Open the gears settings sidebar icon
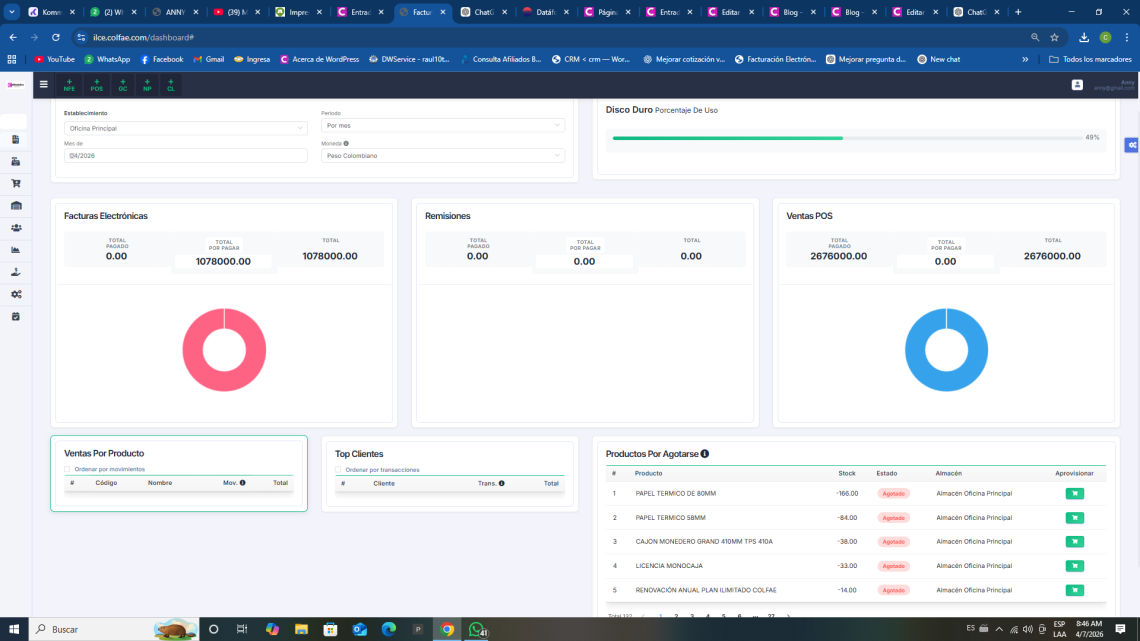The image size is (1140, 641). [16, 294]
